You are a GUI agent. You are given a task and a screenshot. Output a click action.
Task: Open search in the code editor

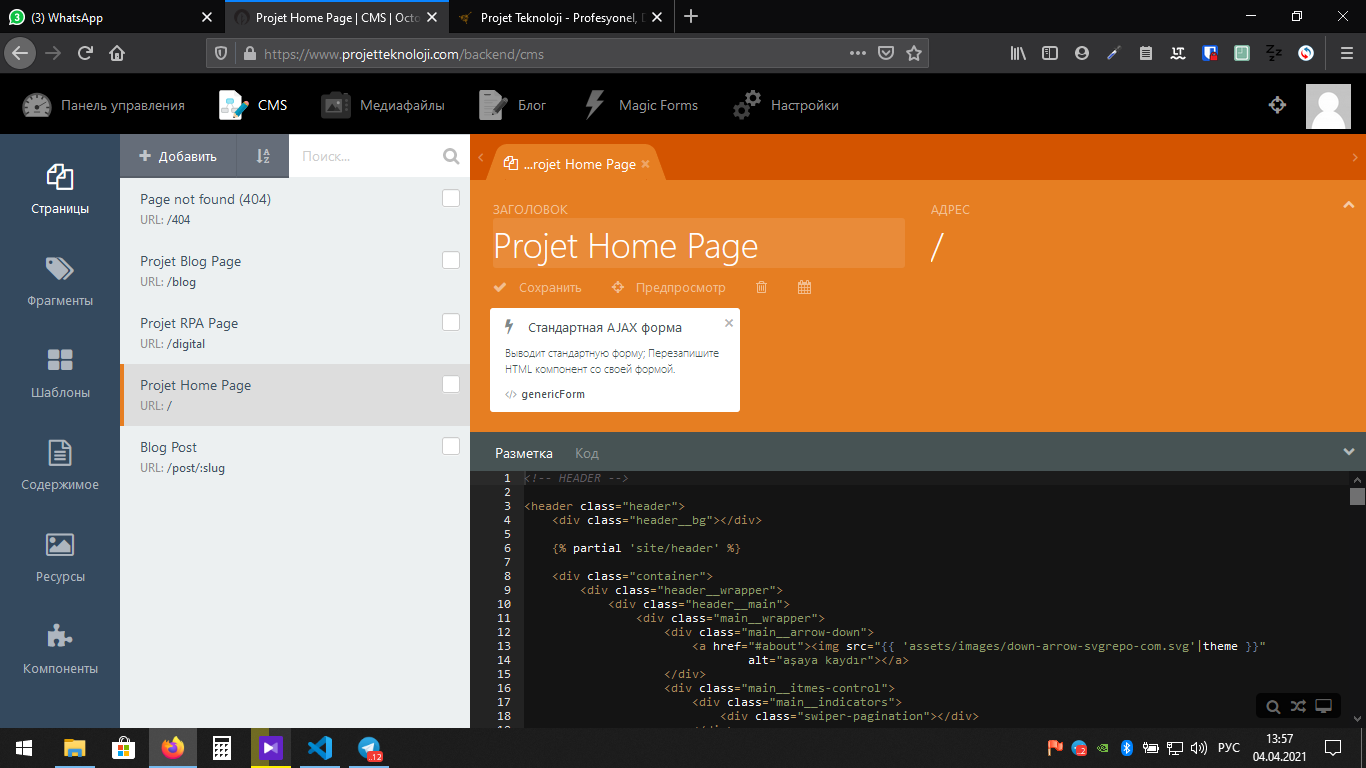pos(1273,707)
